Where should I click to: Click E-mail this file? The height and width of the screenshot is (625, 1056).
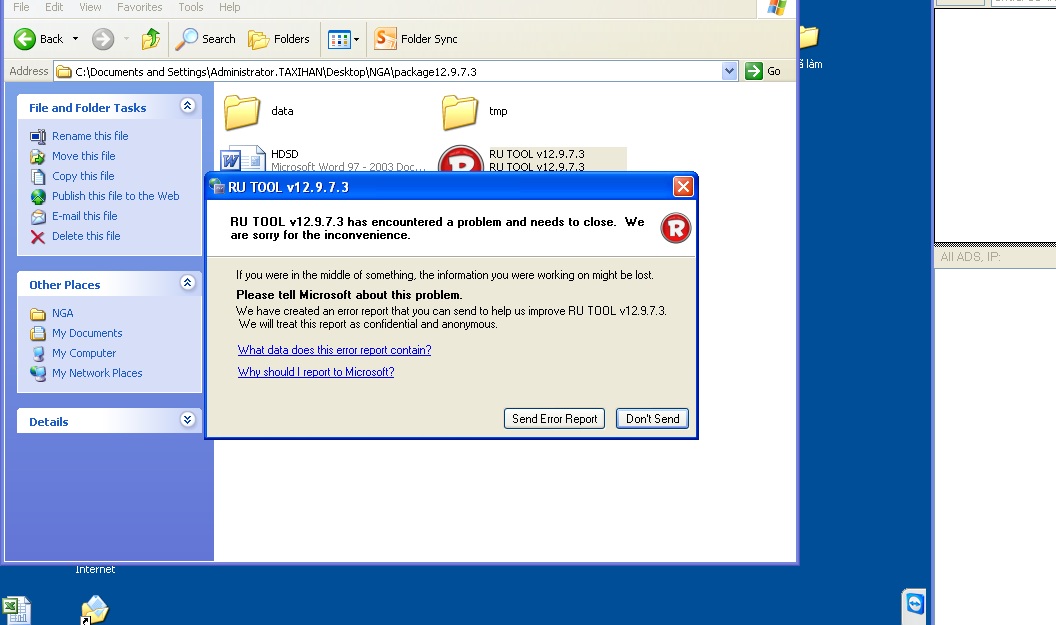tap(85, 216)
